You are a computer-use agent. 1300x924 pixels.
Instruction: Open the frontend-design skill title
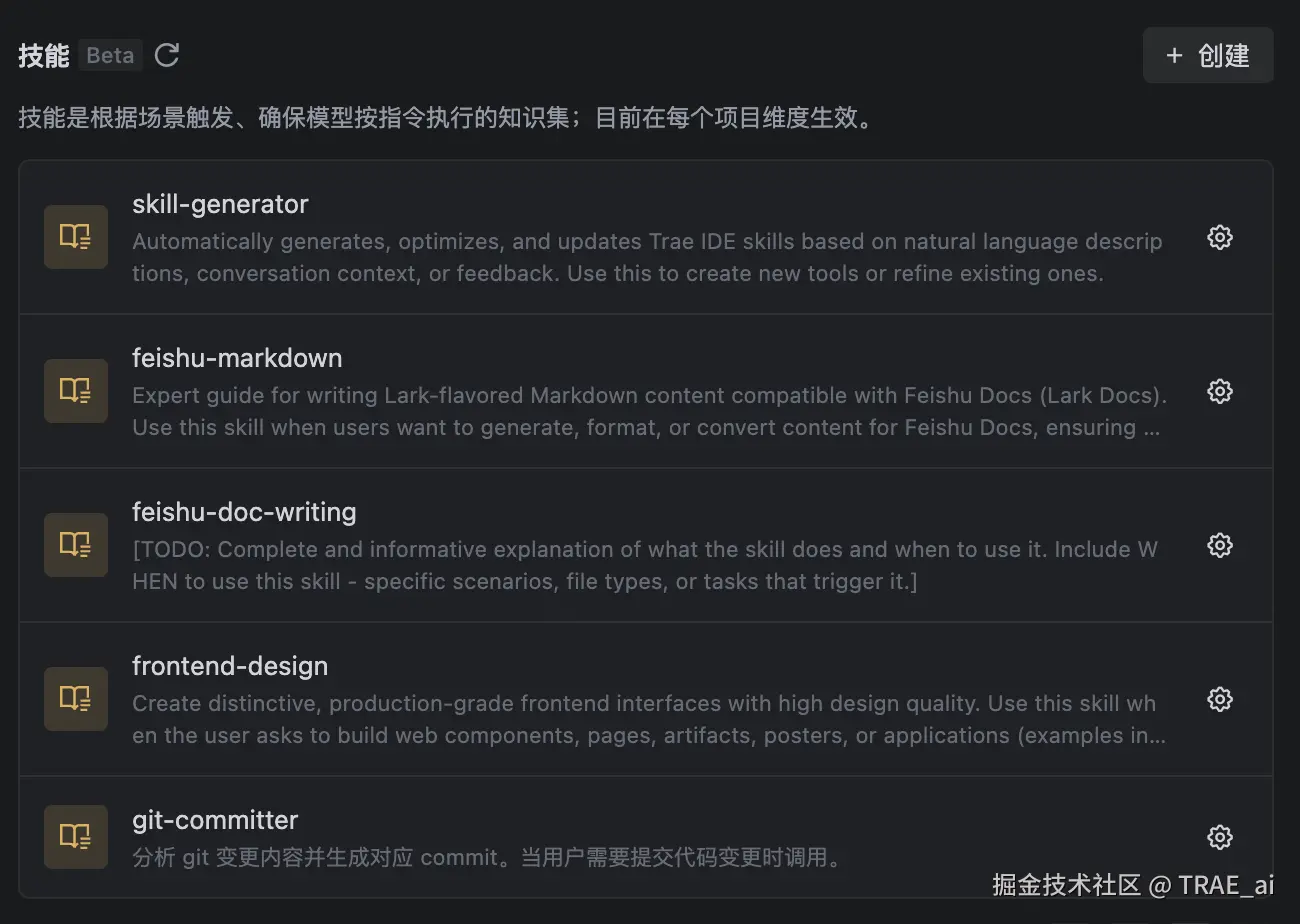point(230,666)
